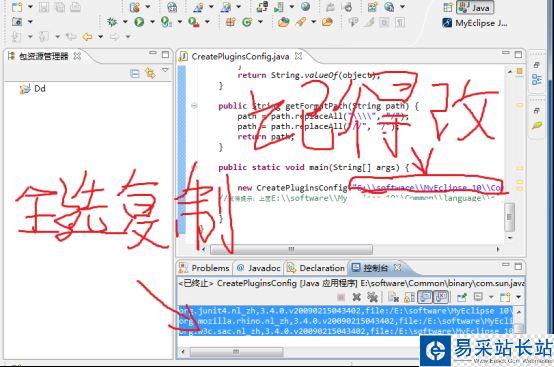Toggle Show Console on standard output change
This screenshot has width=554, height=367.
pyautogui.click(x=425, y=297)
